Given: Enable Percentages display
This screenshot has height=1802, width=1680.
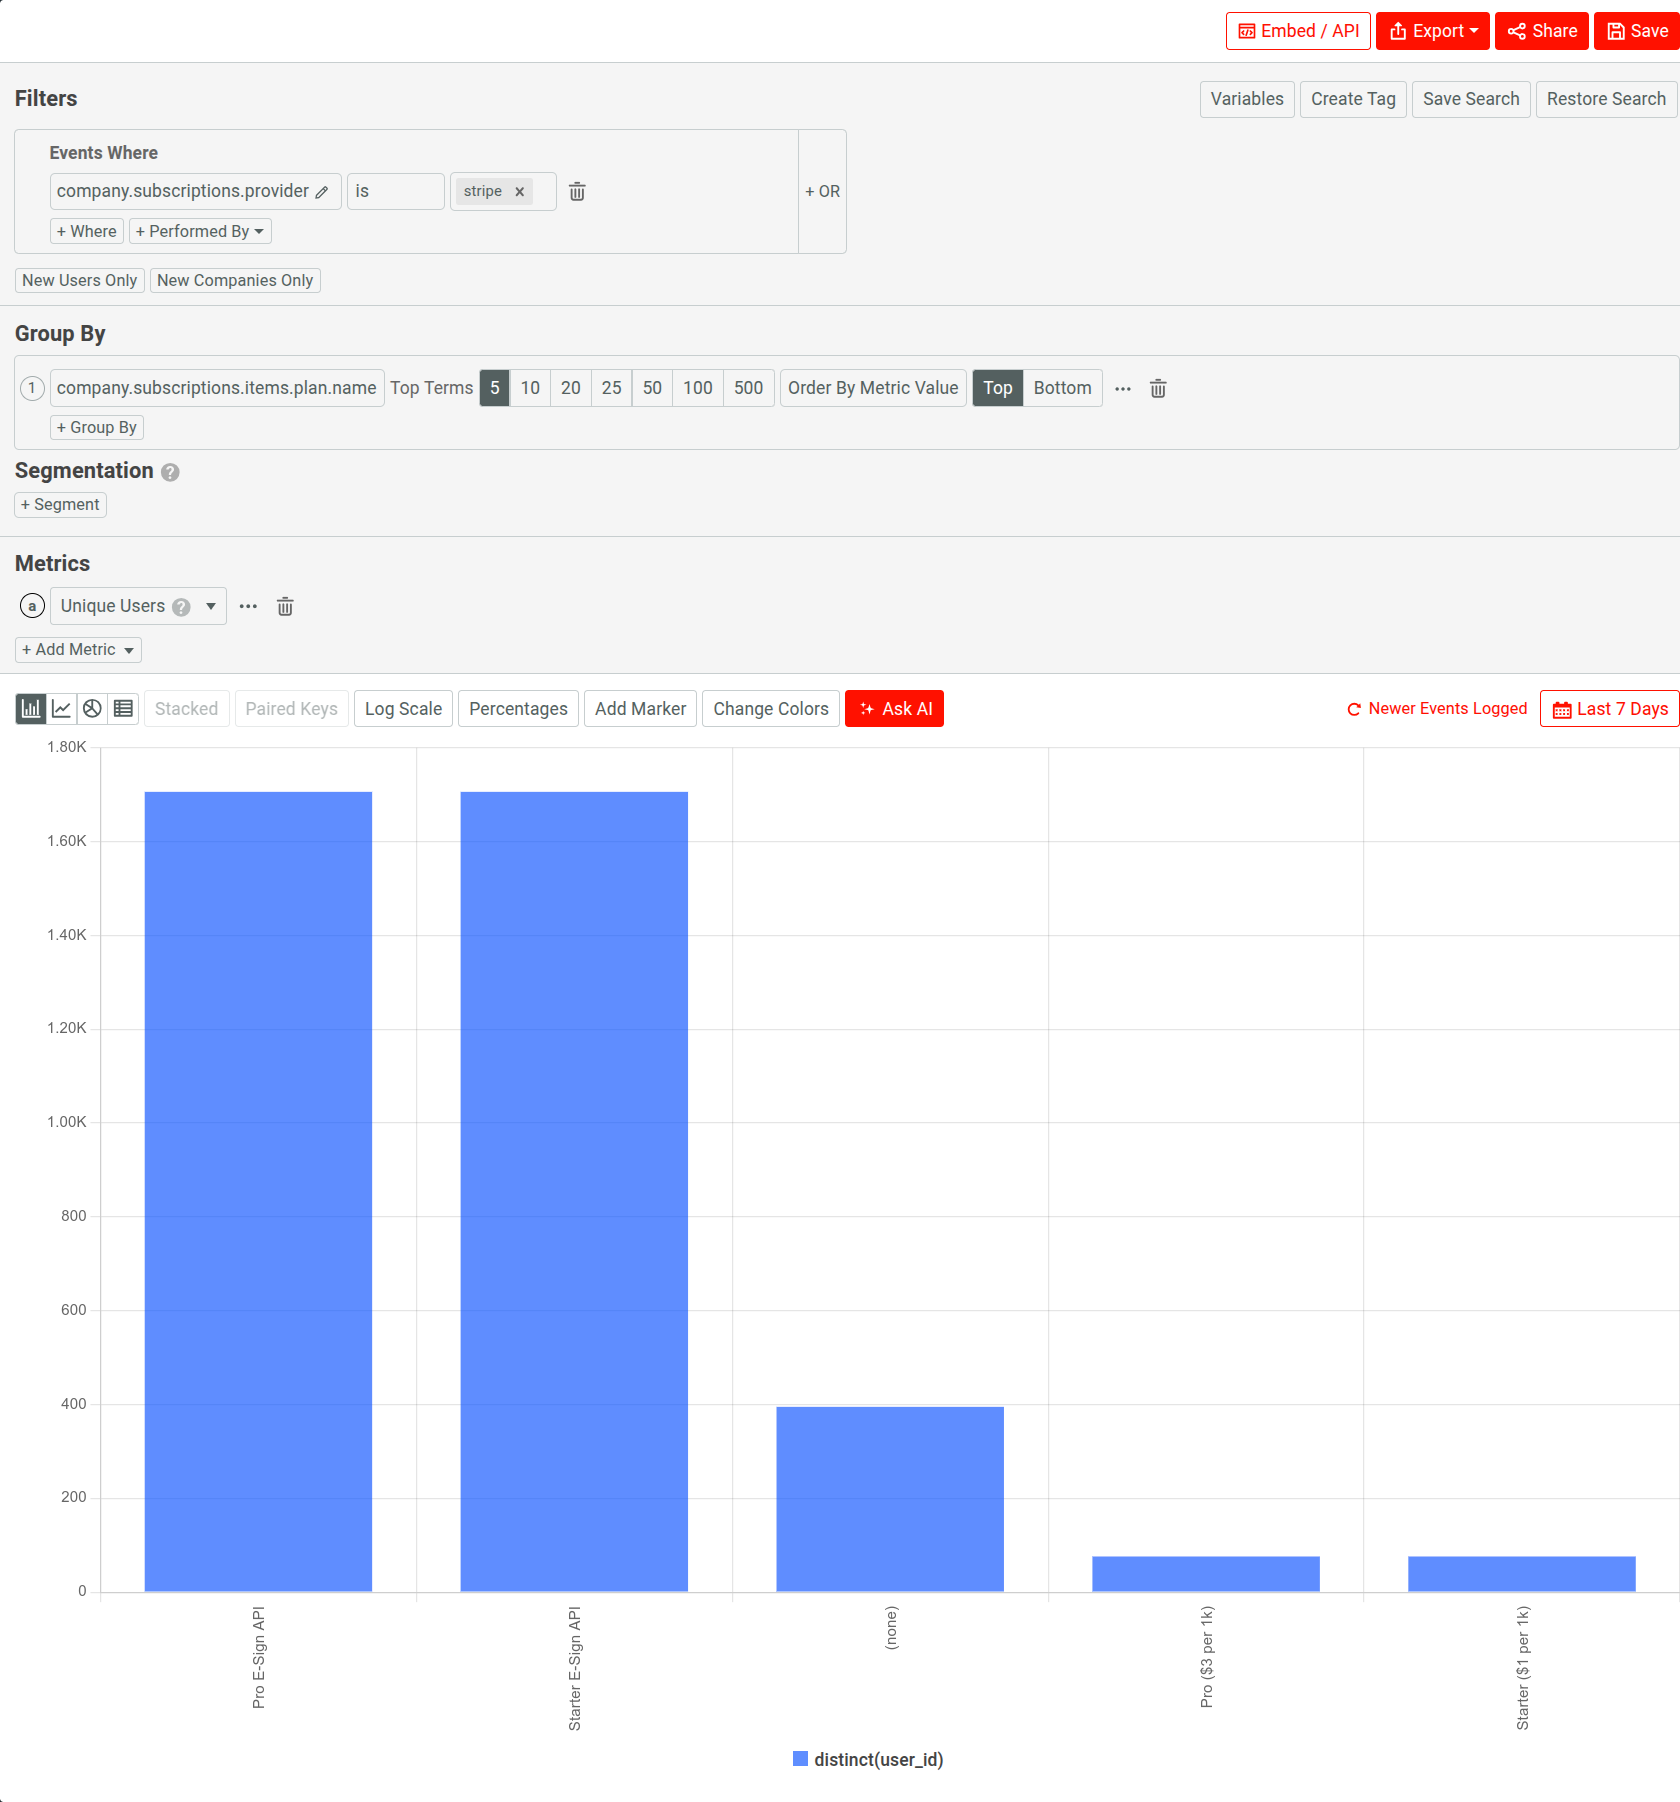Looking at the screenshot, I should coord(517,708).
